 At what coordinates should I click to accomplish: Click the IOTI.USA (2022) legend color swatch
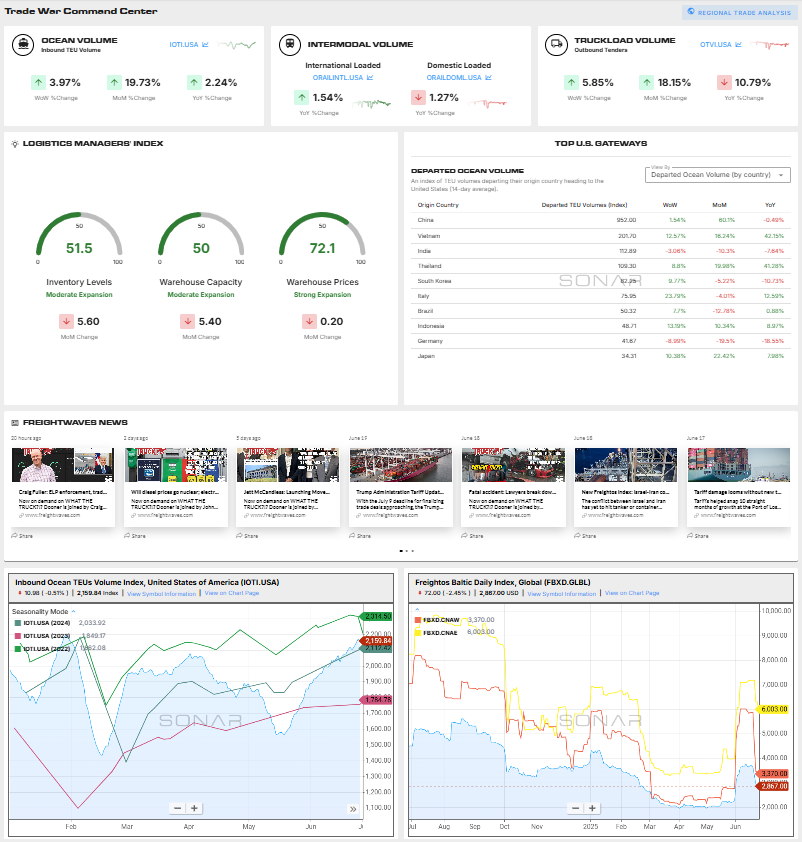coord(18,649)
